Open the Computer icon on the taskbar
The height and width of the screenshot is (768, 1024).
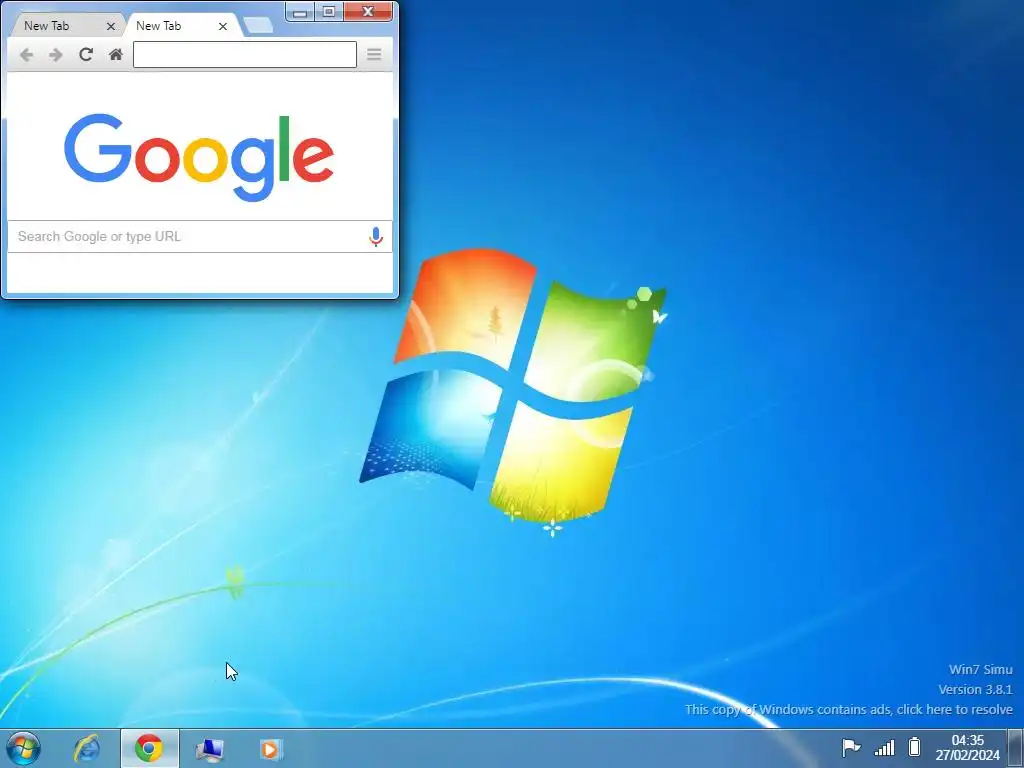(x=210, y=749)
